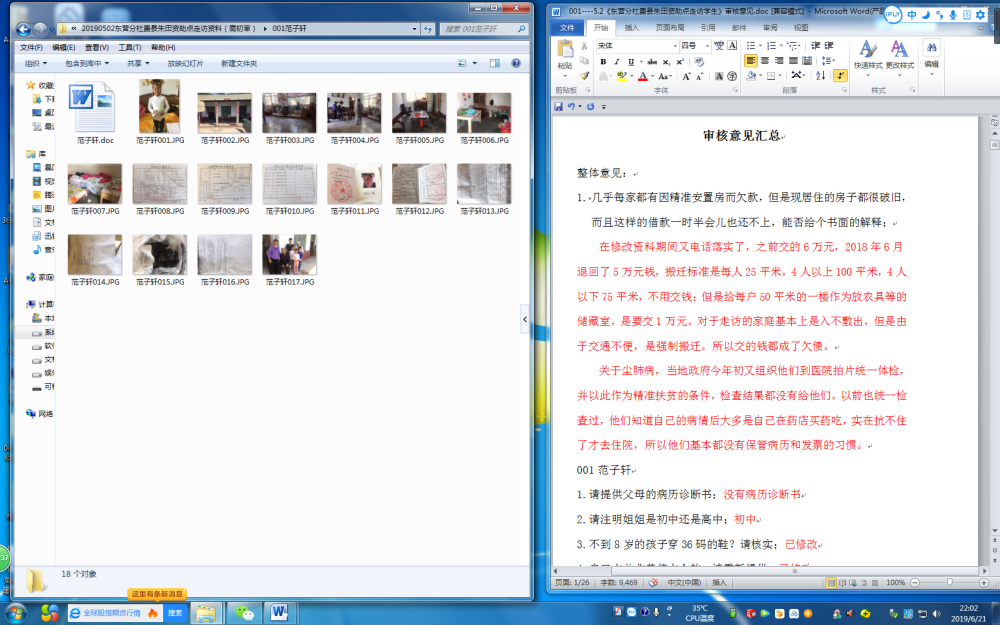Viewport: 1000px width, 625px height.
Task: Click the zoom slider handle in Word
Action: pyautogui.click(x=950, y=582)
